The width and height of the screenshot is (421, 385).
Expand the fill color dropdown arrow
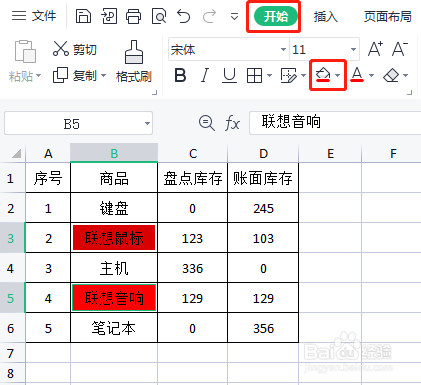(x=338, y=76)
